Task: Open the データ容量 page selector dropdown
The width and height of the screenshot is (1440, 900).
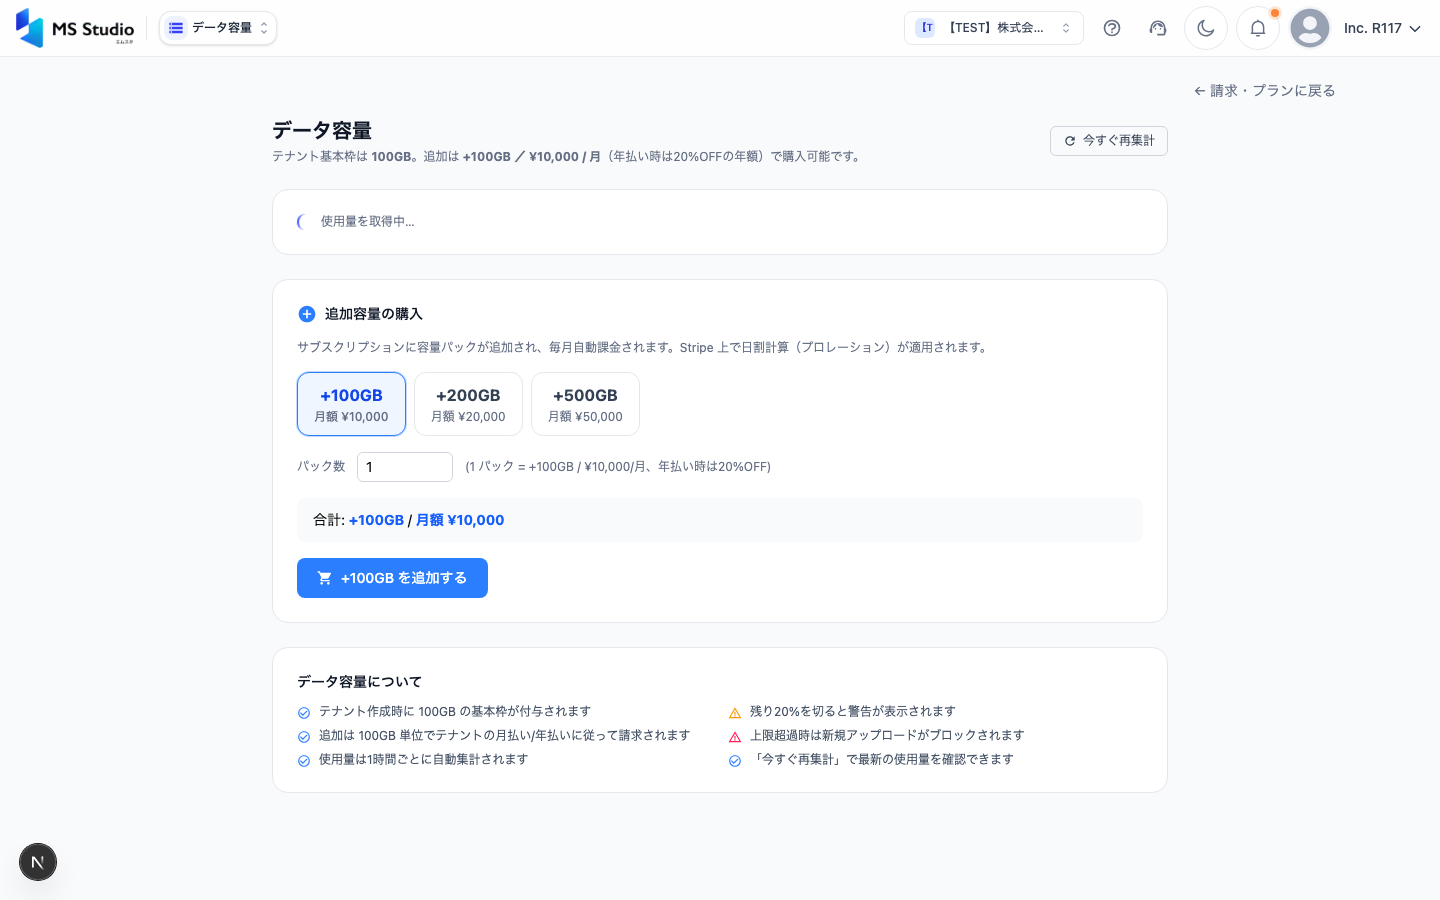Action: click(x=218, y=28)
